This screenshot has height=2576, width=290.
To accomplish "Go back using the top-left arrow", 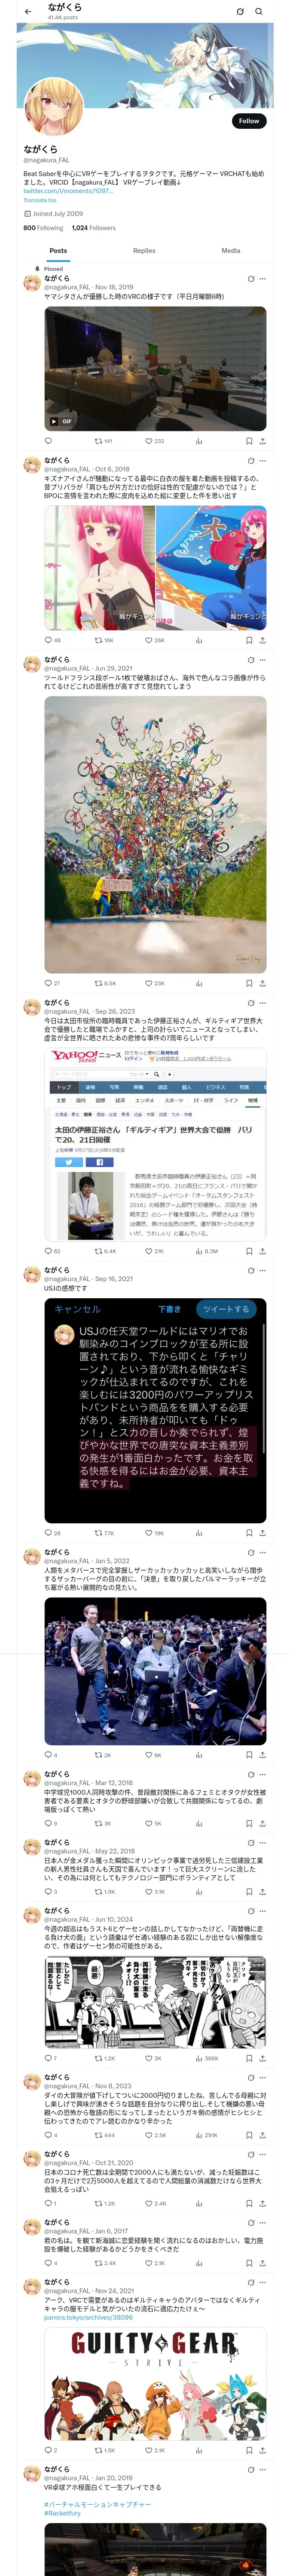I will (x=28, y=12).
